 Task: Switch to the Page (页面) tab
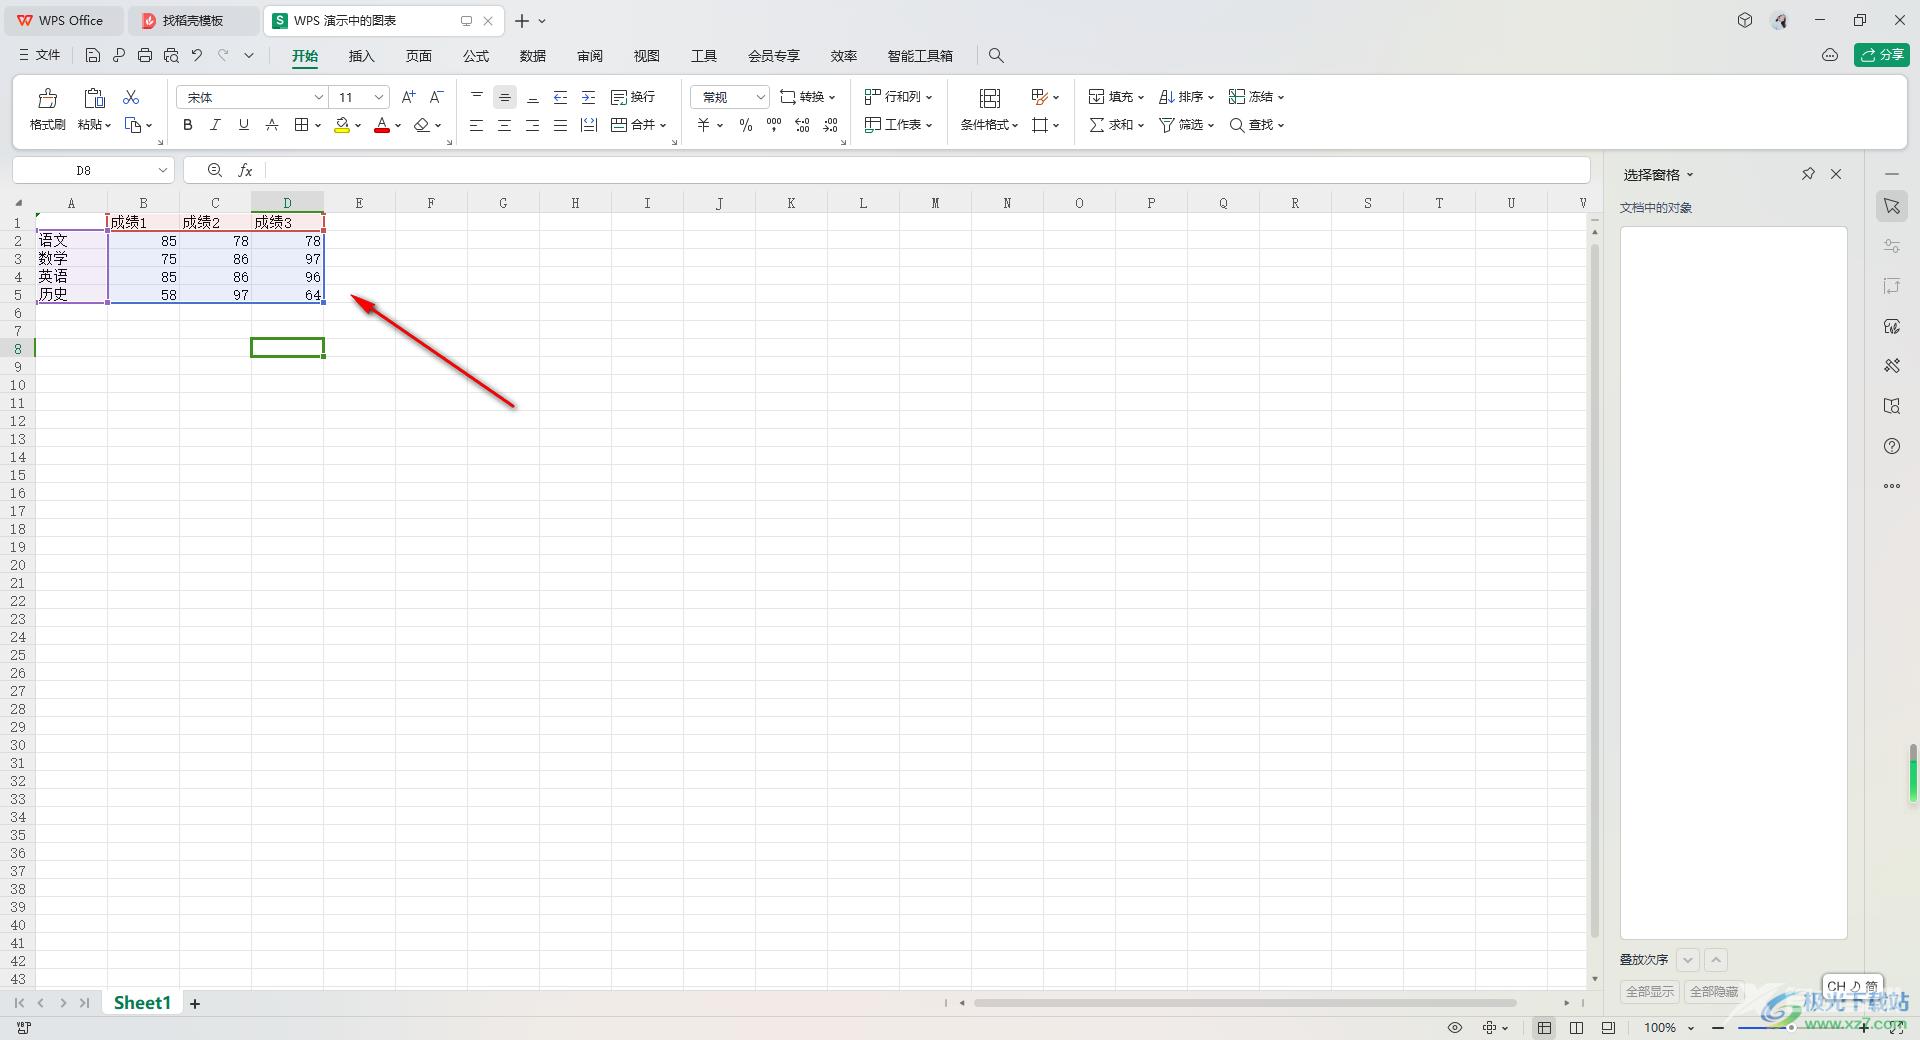click(x=418, y=56)
